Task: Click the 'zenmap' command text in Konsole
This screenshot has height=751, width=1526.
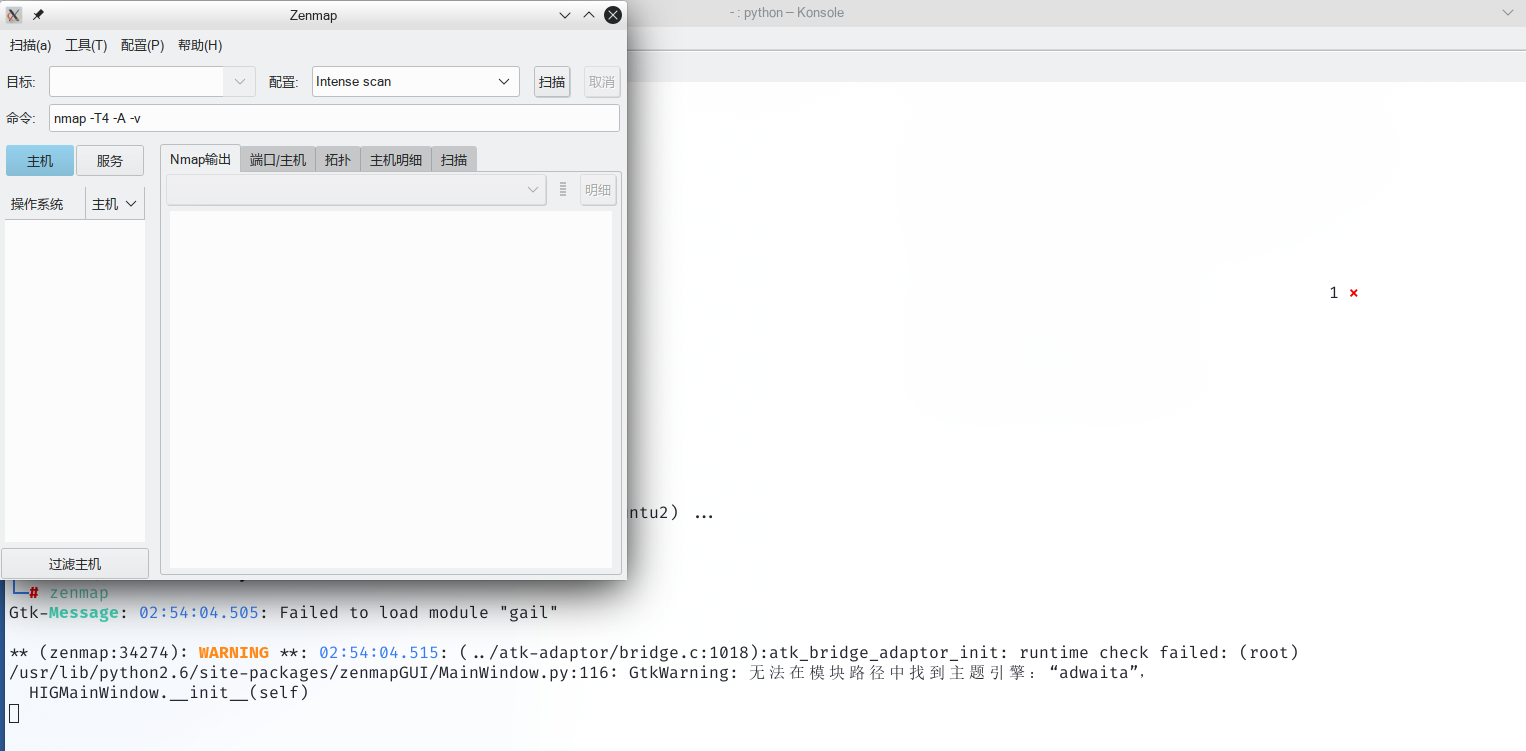Action: point(79,592)
